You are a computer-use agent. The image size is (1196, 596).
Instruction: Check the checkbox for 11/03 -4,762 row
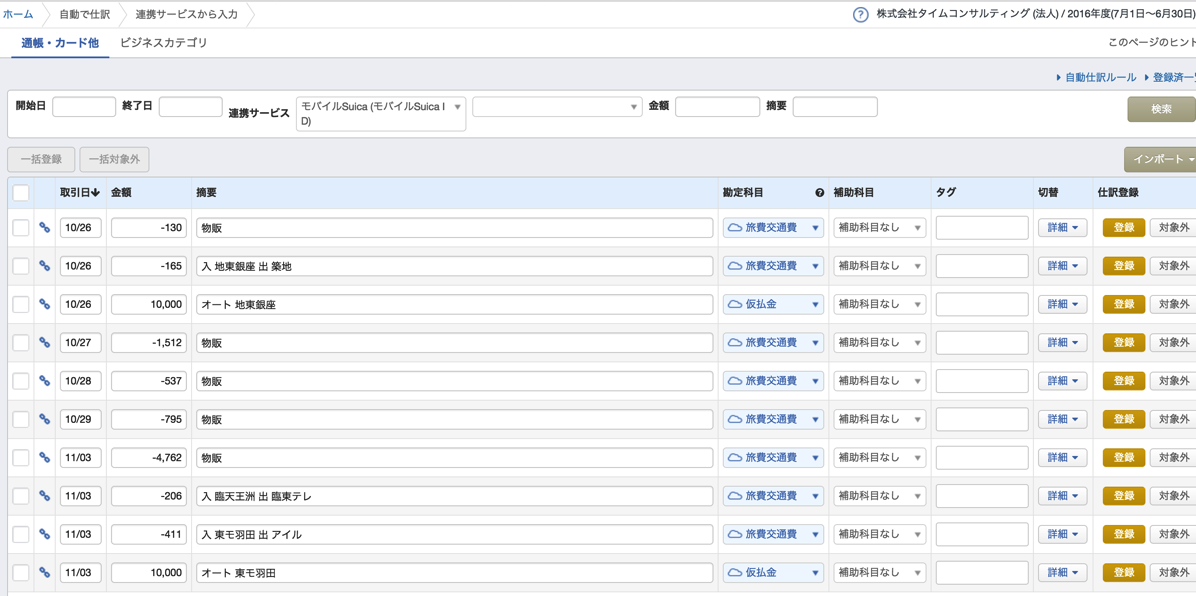[21, 458]
